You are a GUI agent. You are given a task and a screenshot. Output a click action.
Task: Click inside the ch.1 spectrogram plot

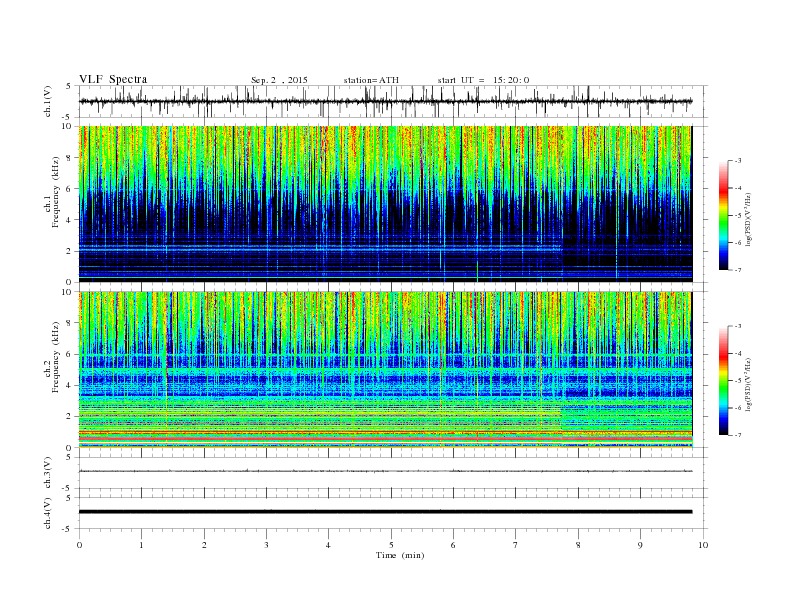[385, 204]
